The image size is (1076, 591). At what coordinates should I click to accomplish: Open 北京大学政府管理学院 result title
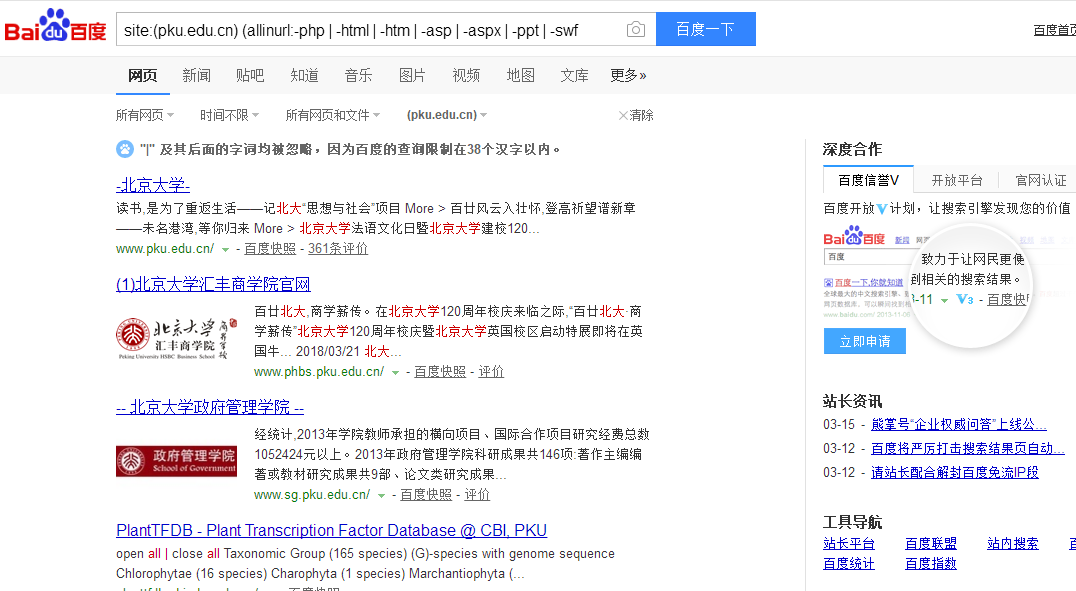210,407
